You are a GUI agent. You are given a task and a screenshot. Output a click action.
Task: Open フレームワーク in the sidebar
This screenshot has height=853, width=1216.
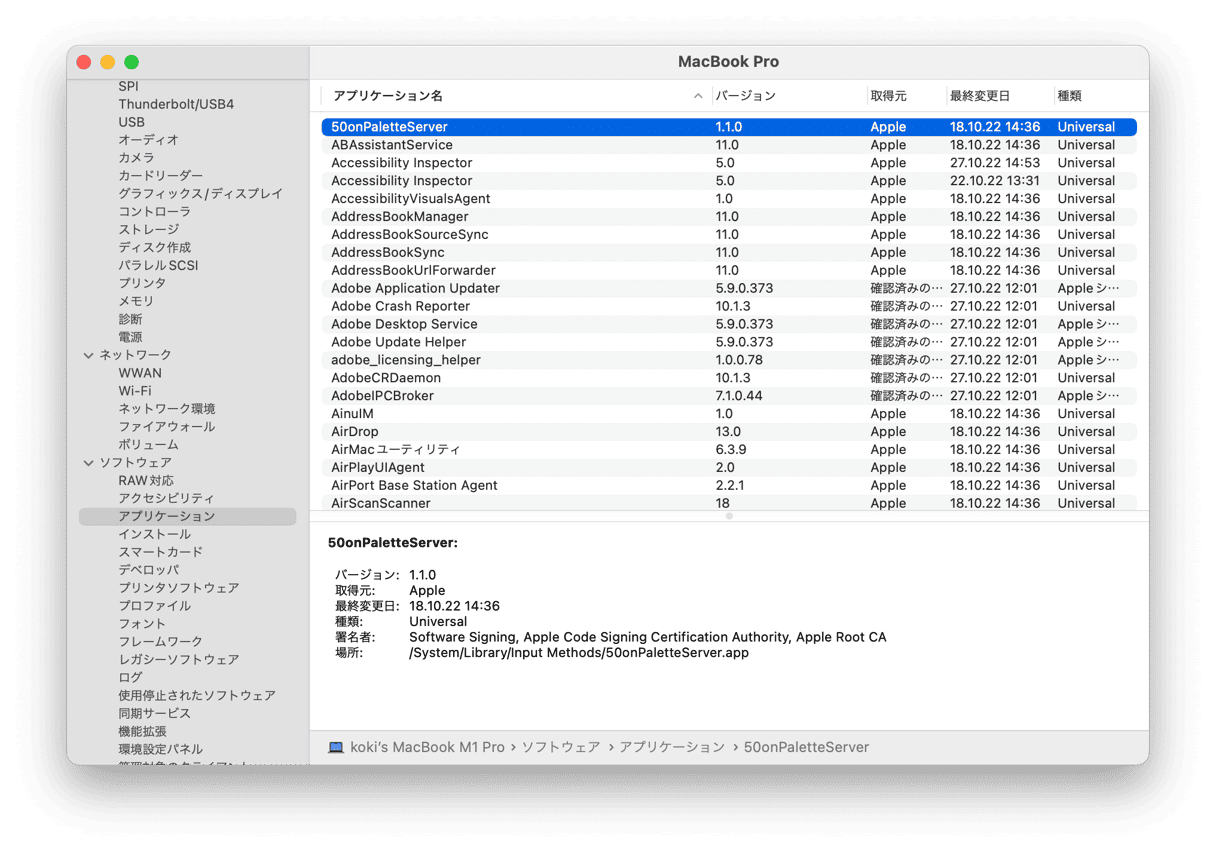pos(160,643)
